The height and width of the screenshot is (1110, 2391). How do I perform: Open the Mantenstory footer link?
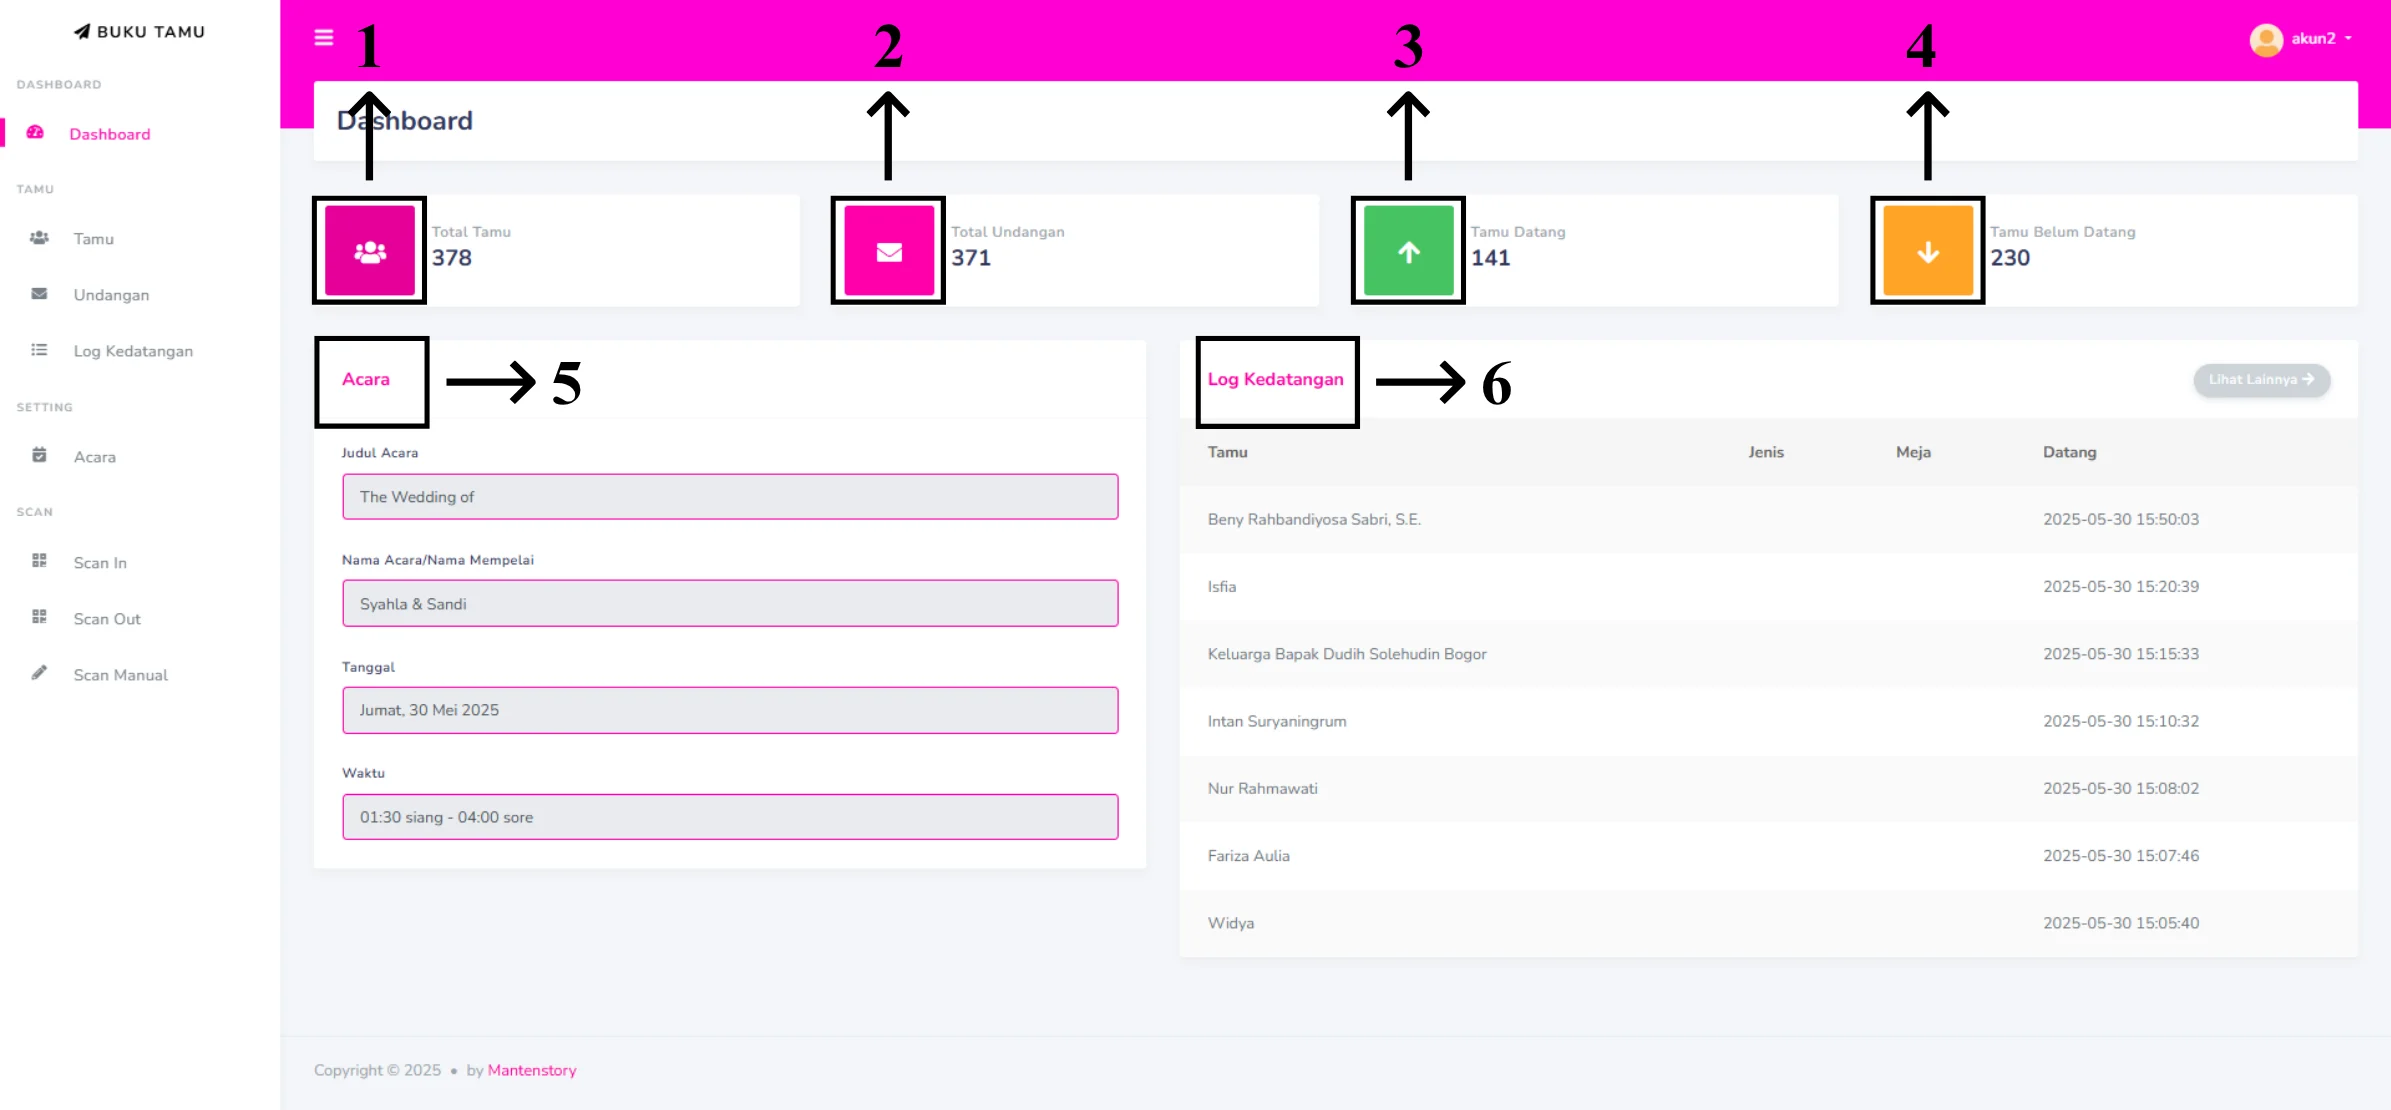531,1070
